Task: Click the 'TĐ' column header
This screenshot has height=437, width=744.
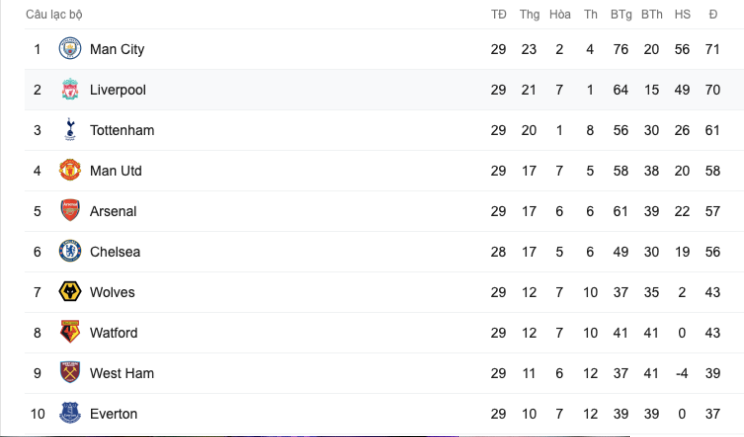Action: coord(499,15)
